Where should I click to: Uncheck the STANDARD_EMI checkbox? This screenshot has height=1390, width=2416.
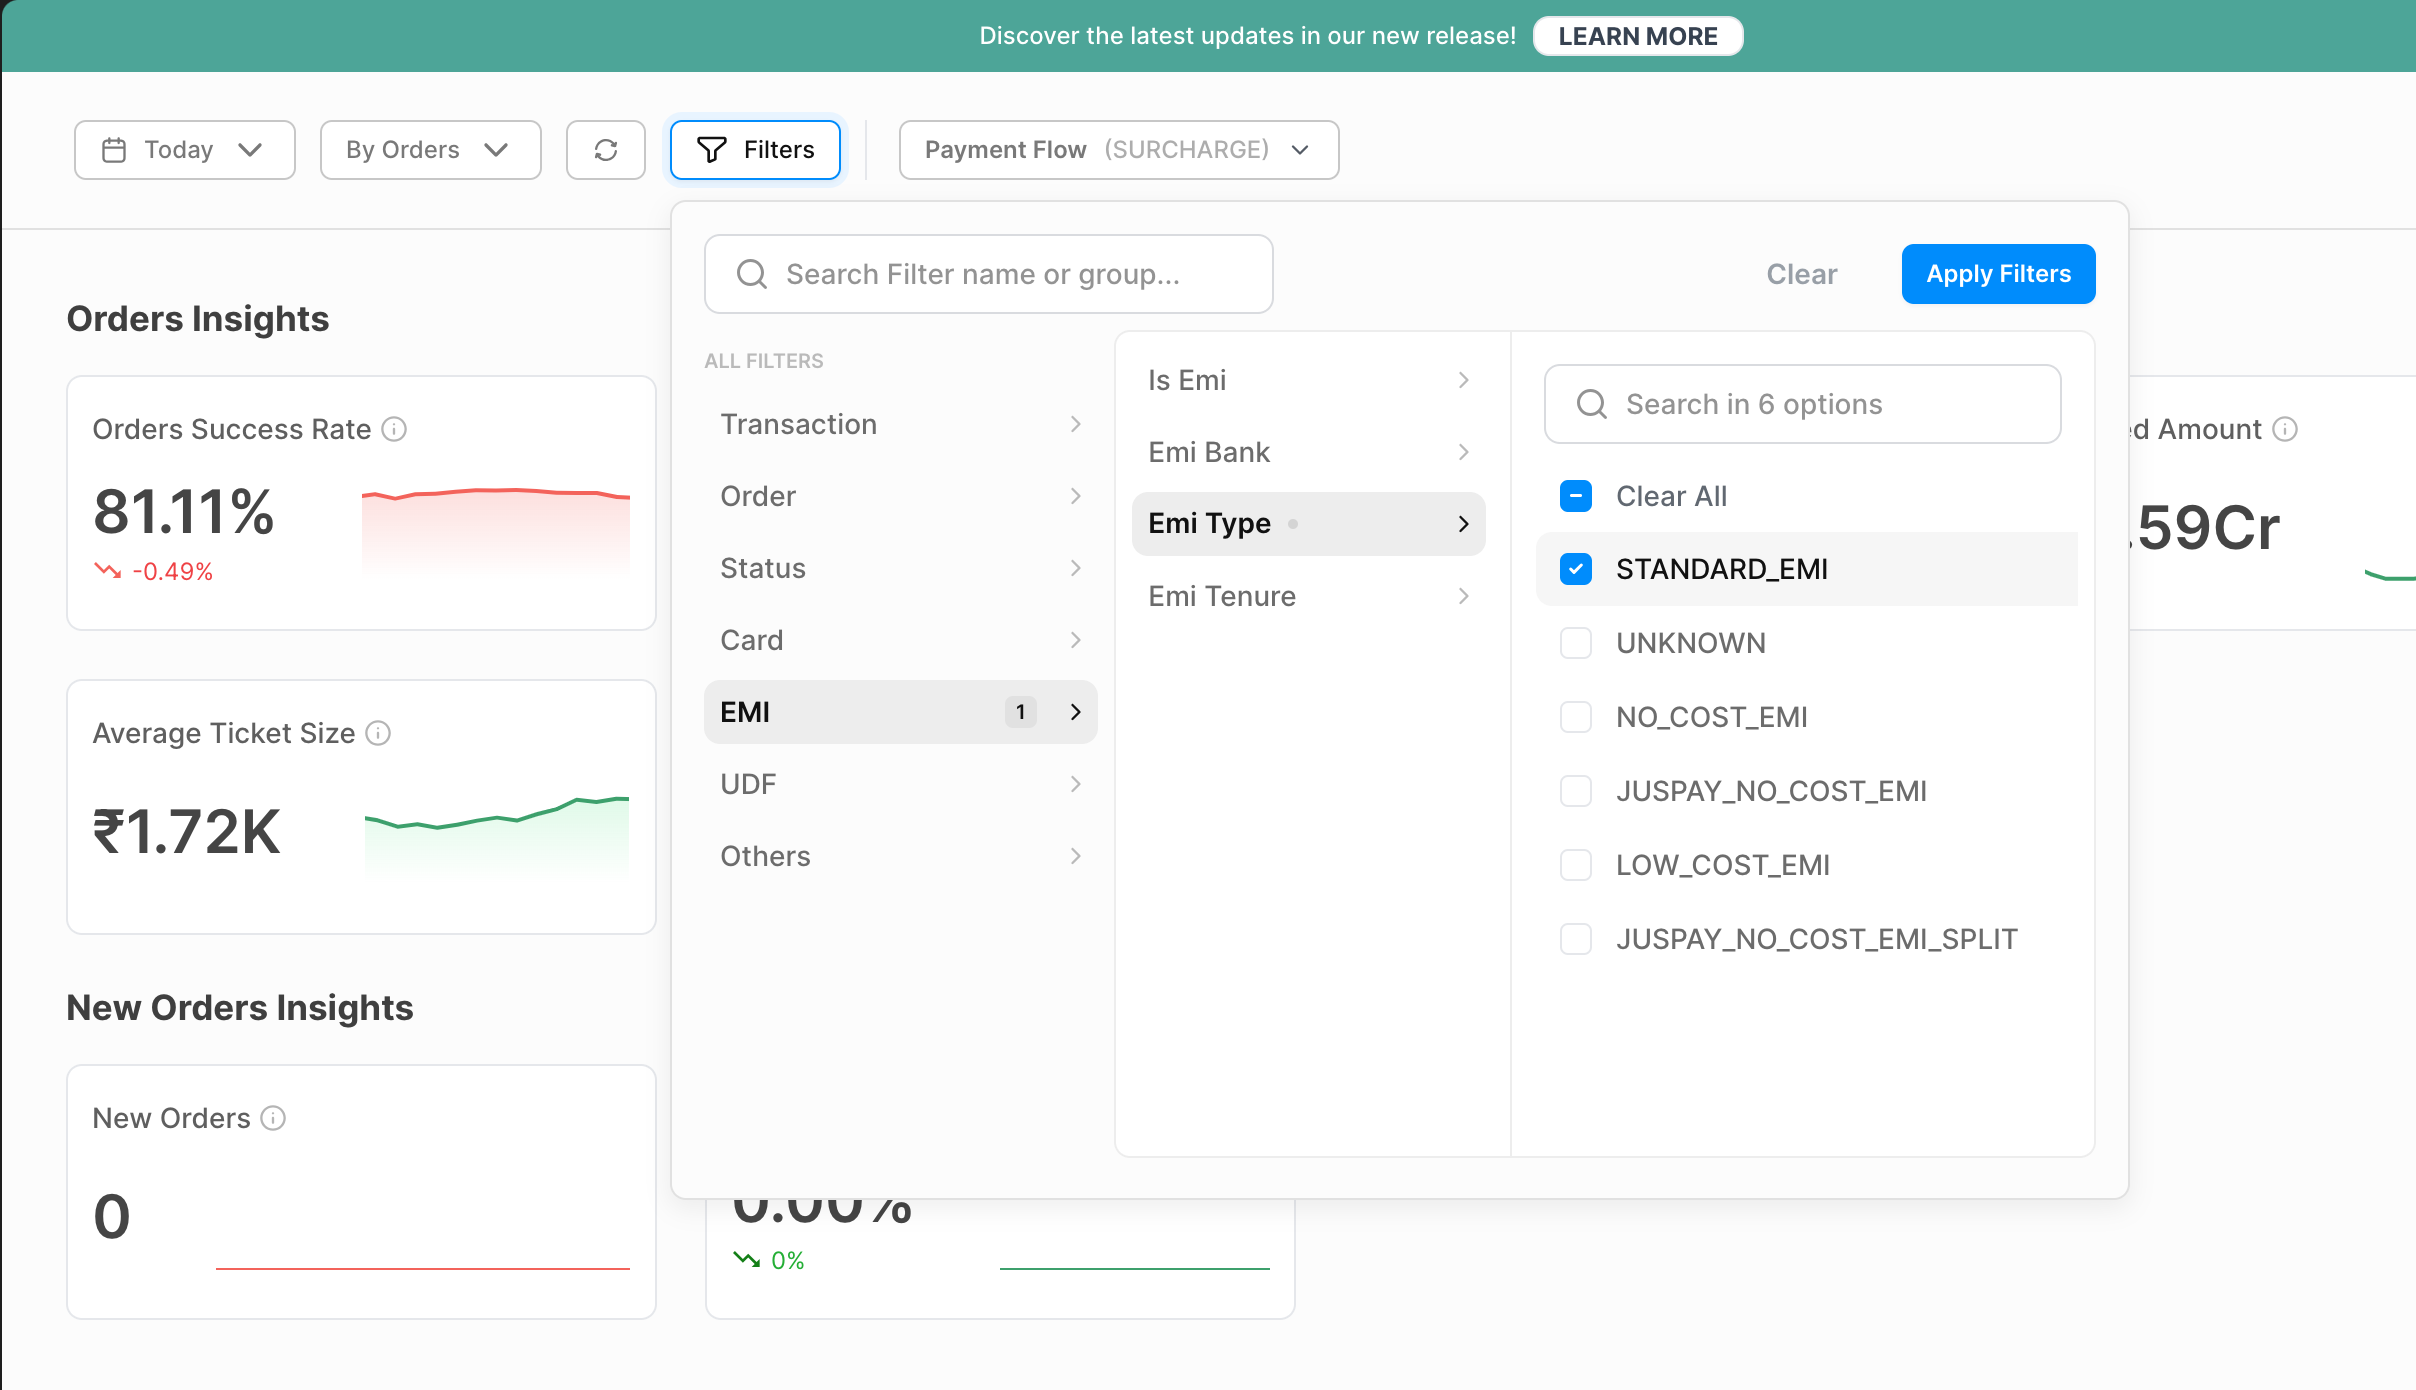[x=1576, y=569]
